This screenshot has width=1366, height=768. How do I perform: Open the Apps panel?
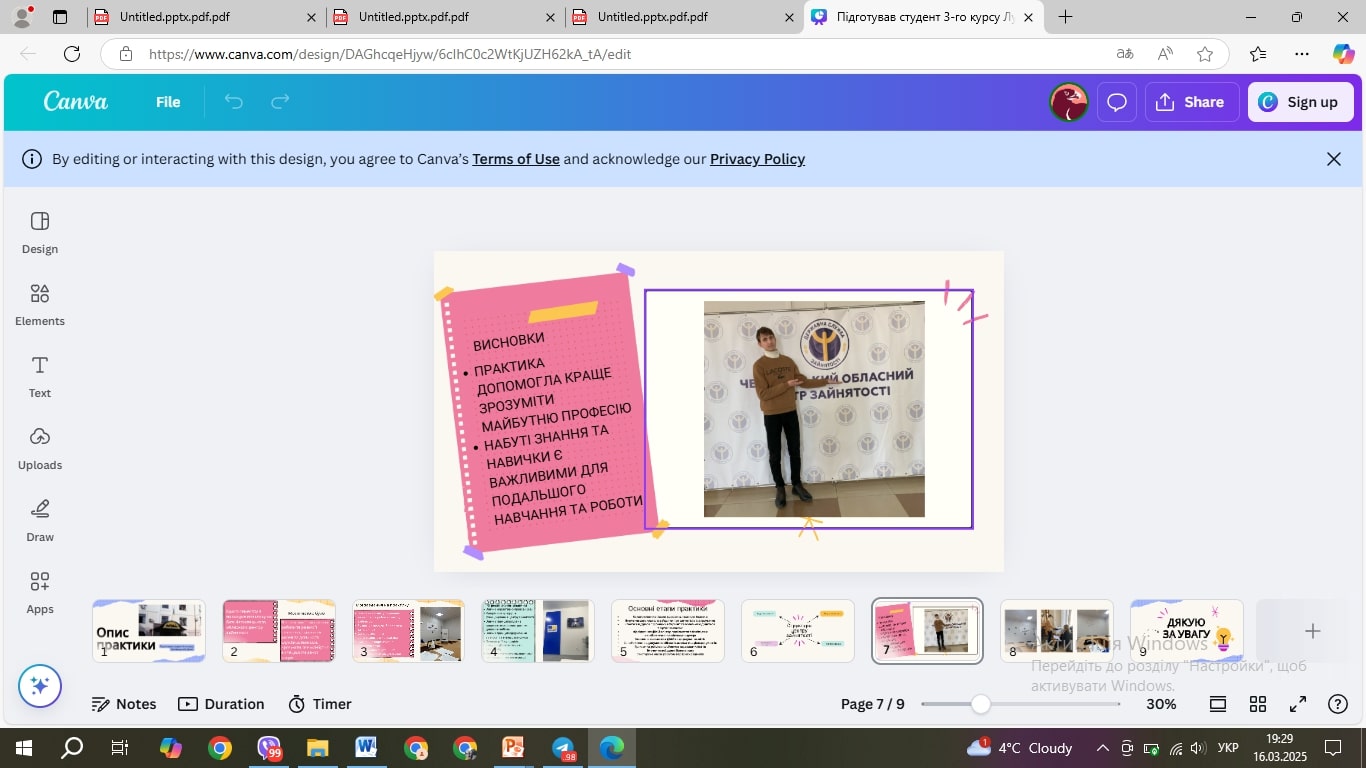(x=40, y=593)
